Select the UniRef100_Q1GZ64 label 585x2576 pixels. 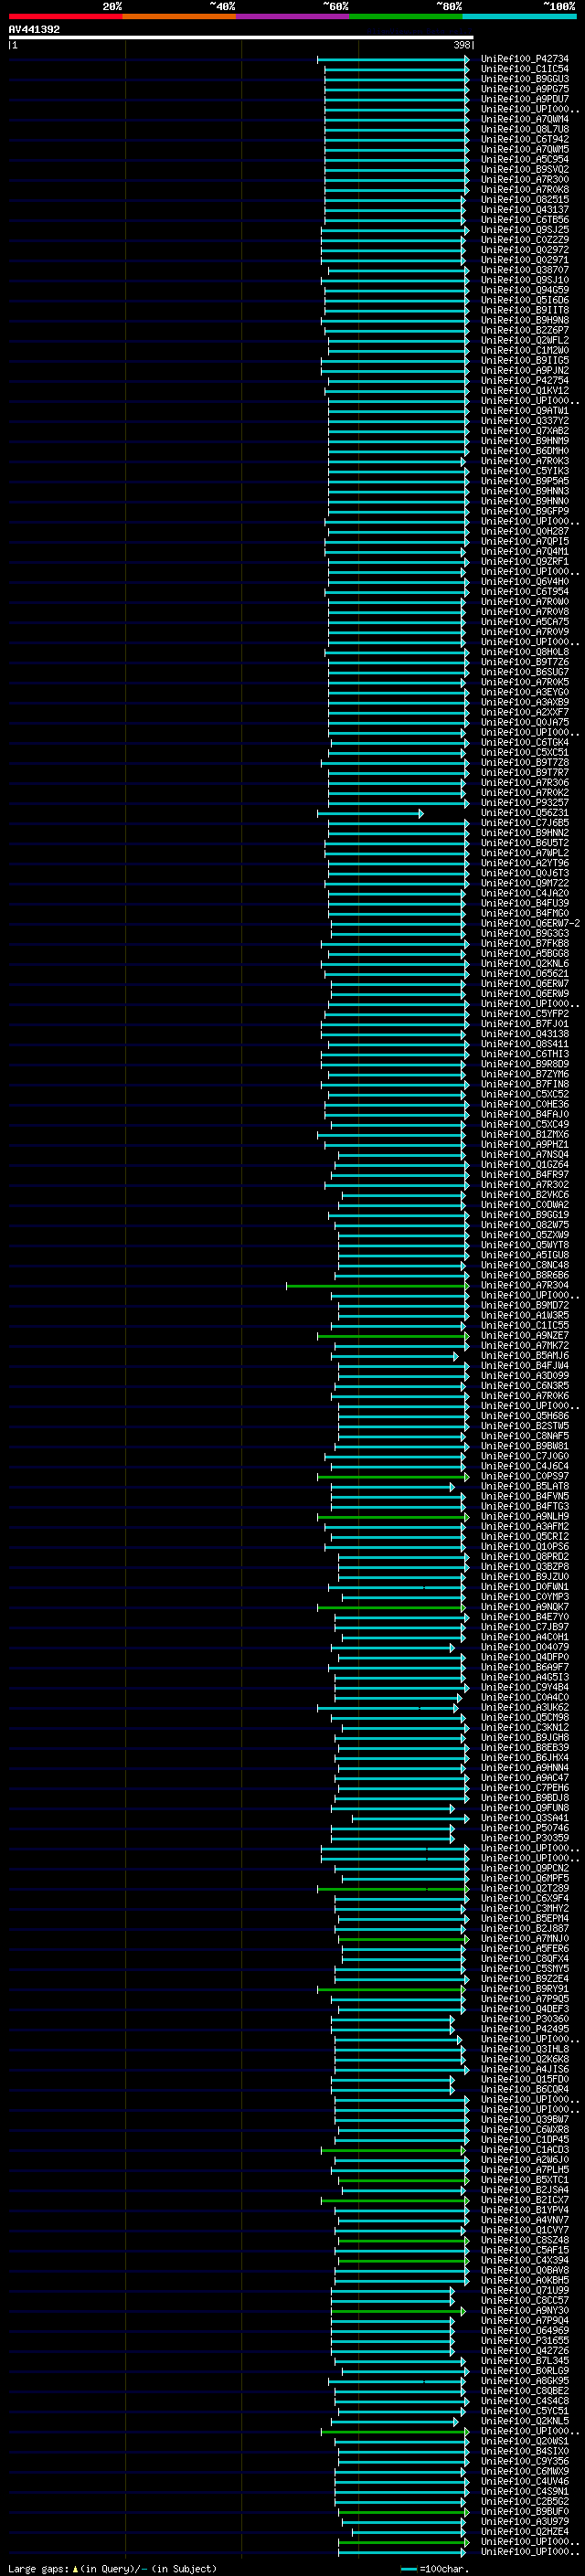pos(525,1165)
